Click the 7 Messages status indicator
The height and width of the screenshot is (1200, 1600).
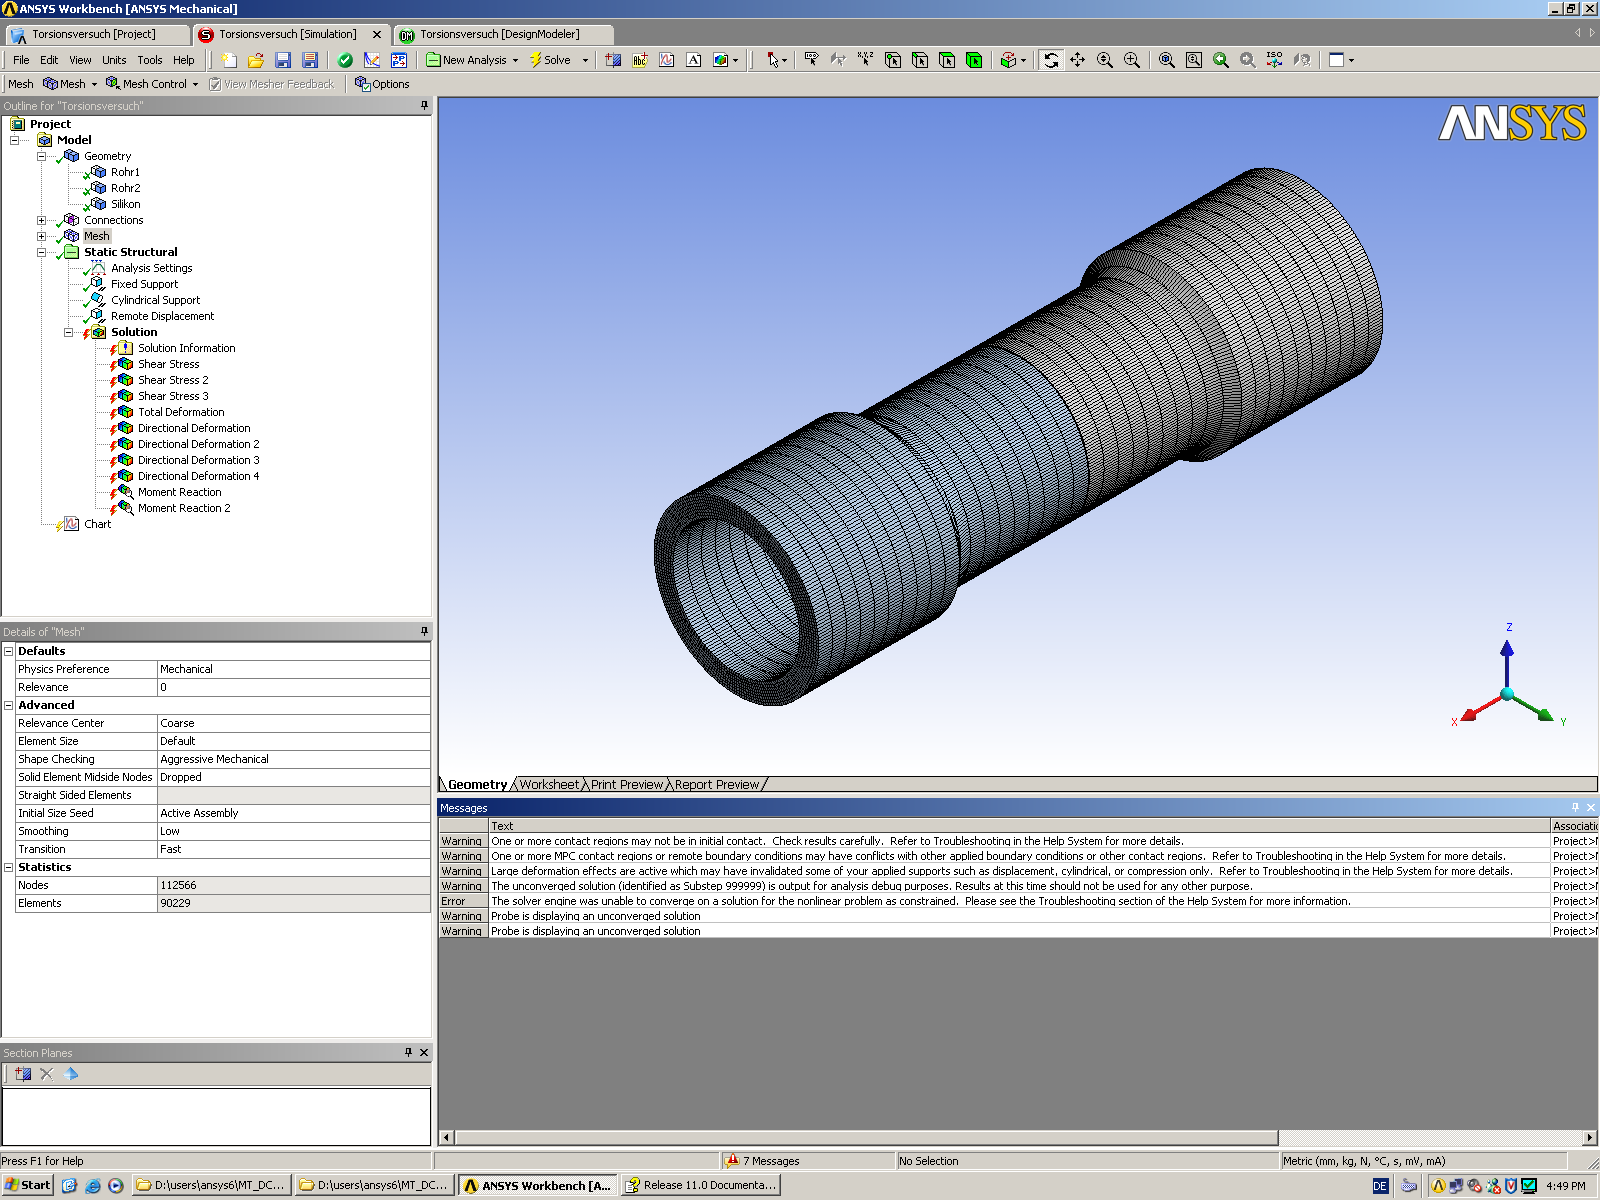click(765, 1161)
